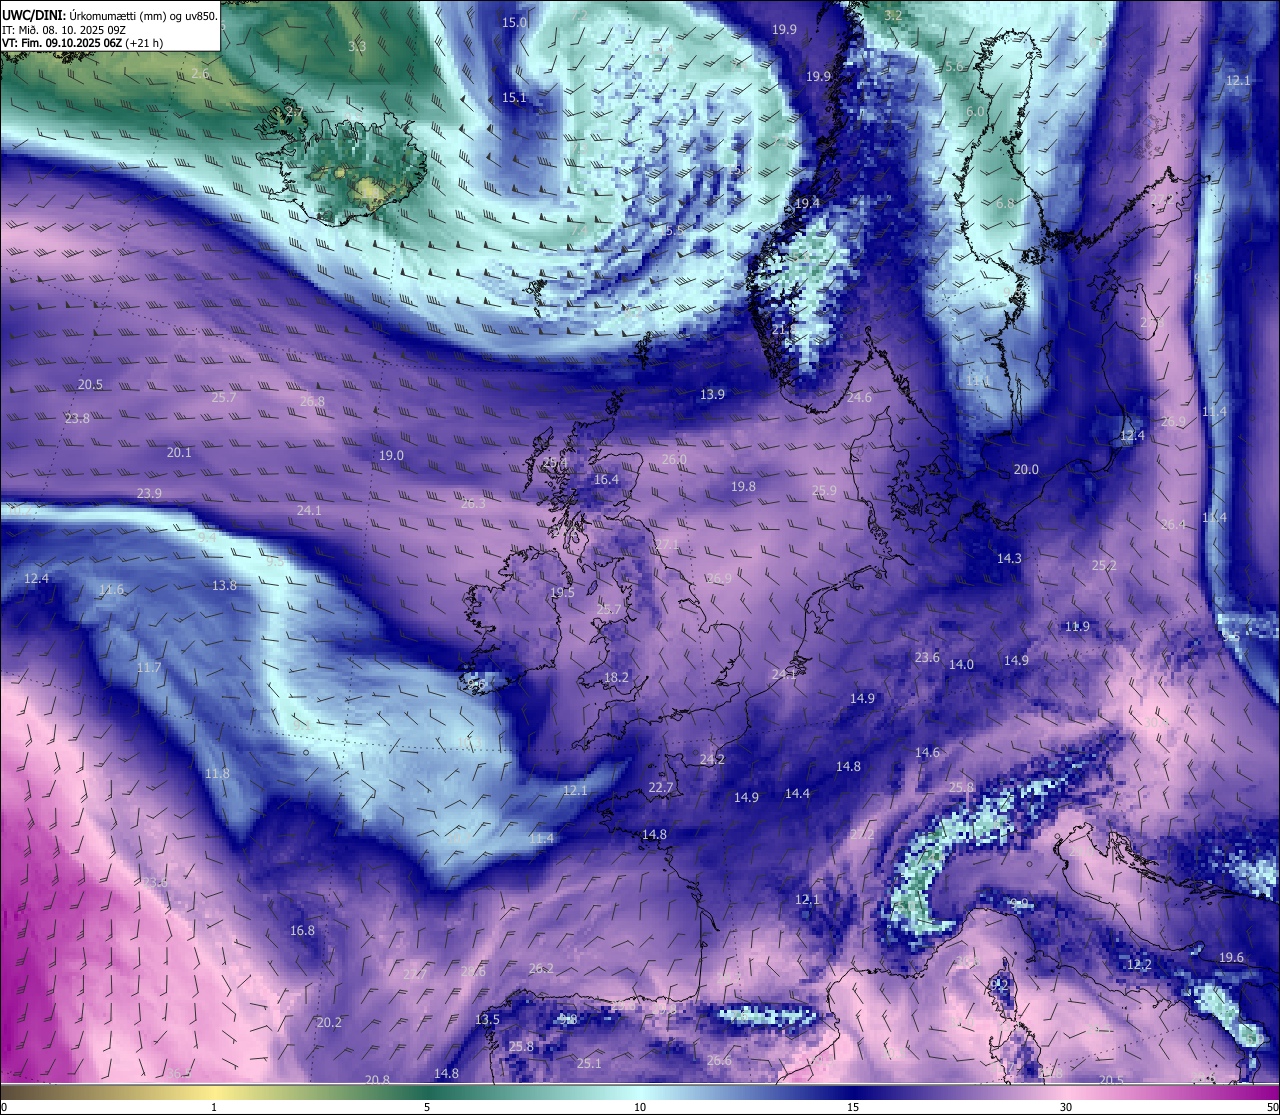Viewport: 1280px width, 1115px height.
Task: Click the 23.9 value on the map
Action: (x=149, y=493)
